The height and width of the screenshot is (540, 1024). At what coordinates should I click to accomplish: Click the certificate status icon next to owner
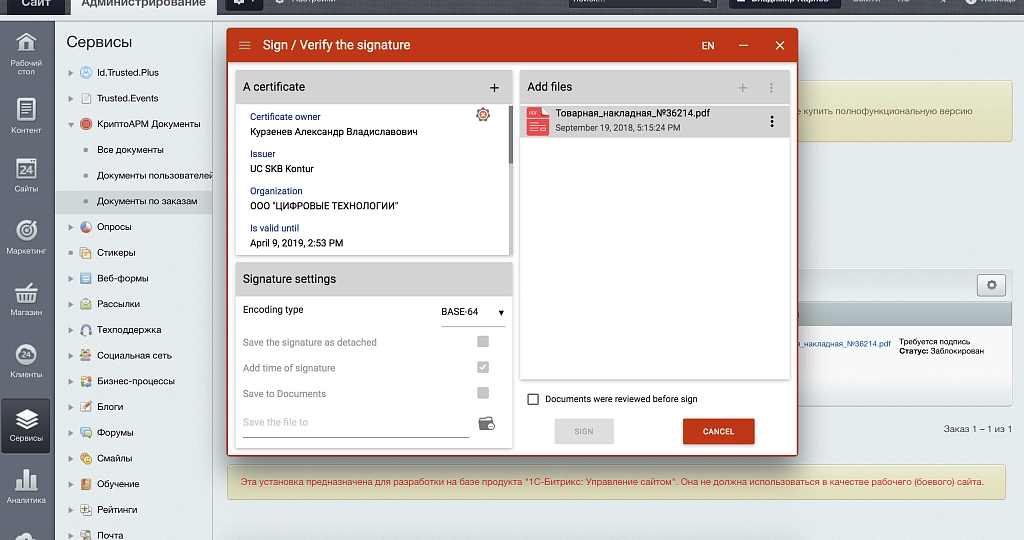(x=483, y=115)
